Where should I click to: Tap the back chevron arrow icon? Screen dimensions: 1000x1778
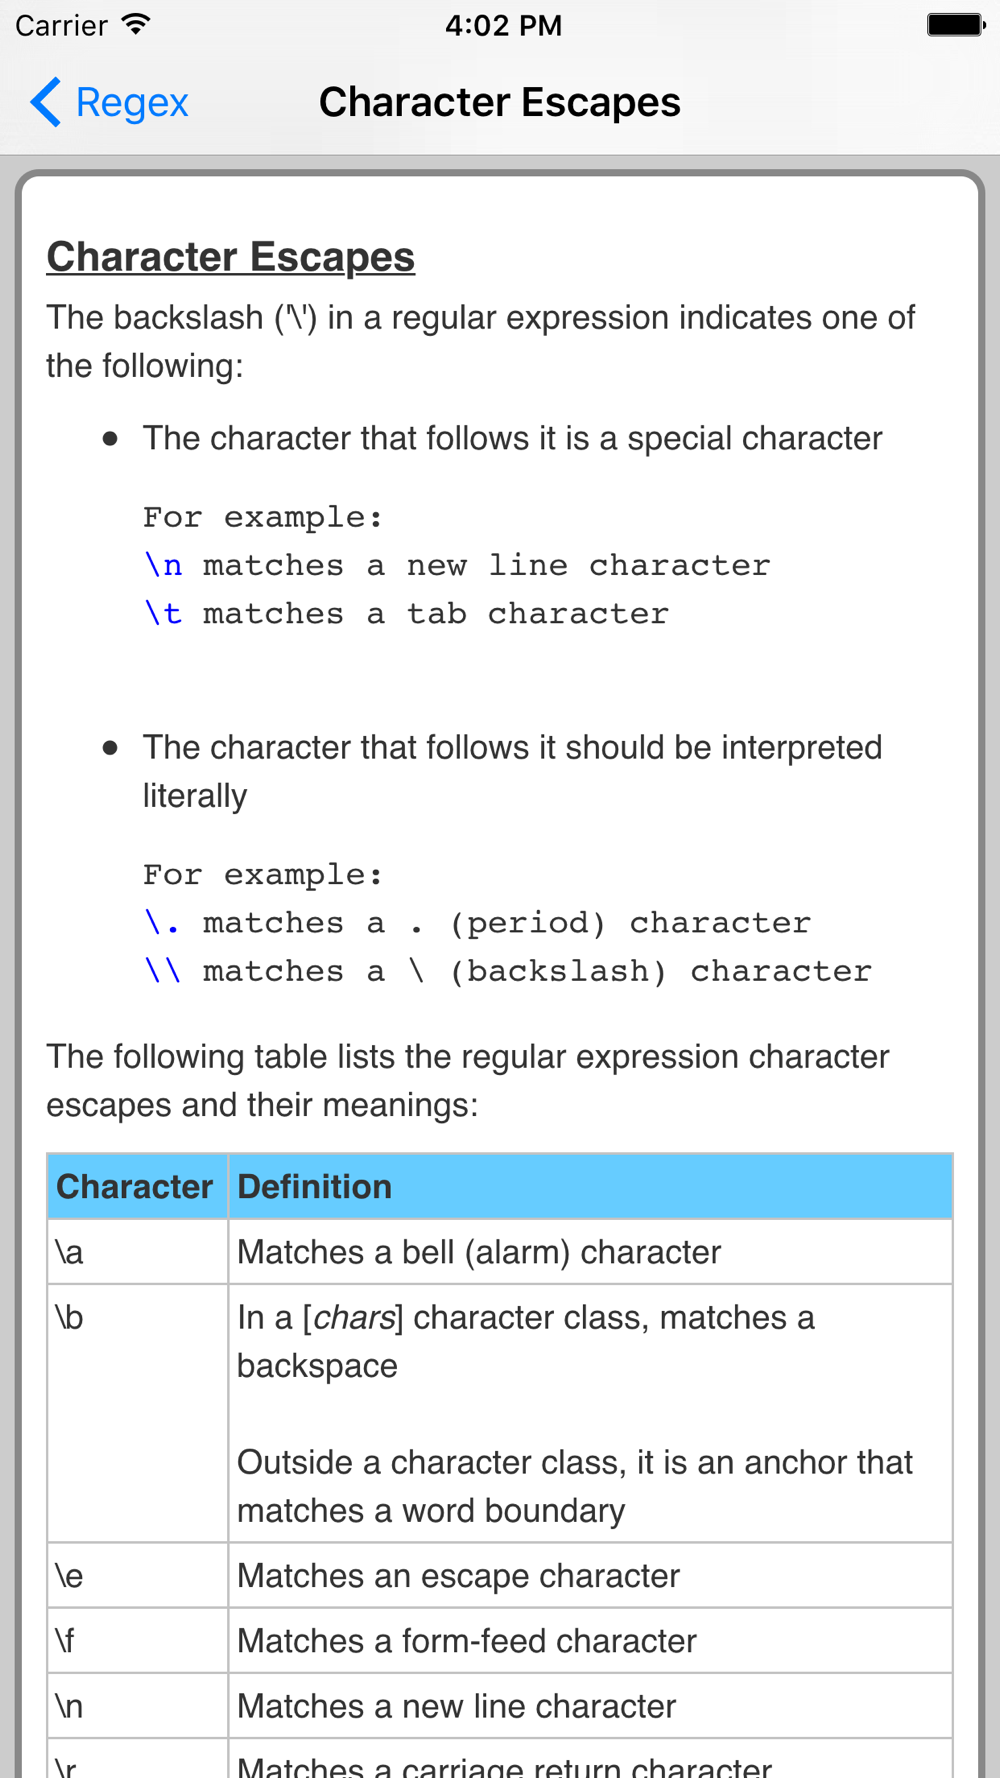[45, 102]
